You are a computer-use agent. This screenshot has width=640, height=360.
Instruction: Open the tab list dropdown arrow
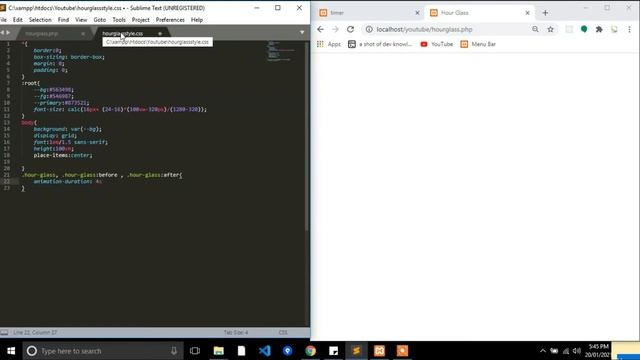[x=302, y=33]
